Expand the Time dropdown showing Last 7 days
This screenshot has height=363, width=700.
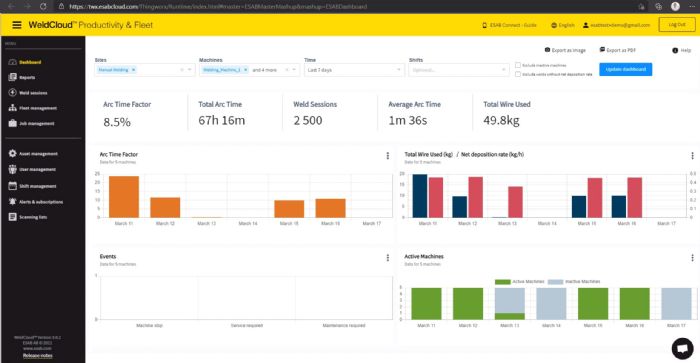(354, 70)
